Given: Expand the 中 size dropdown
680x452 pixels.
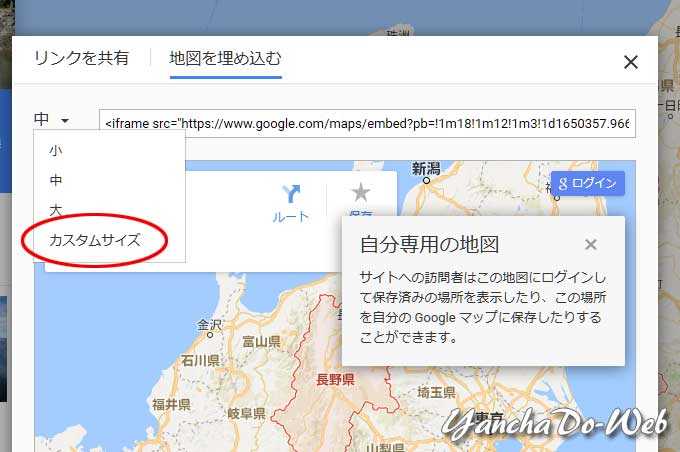Looking at the screenshot, I should pyautogui.click(x=52, y=120).
